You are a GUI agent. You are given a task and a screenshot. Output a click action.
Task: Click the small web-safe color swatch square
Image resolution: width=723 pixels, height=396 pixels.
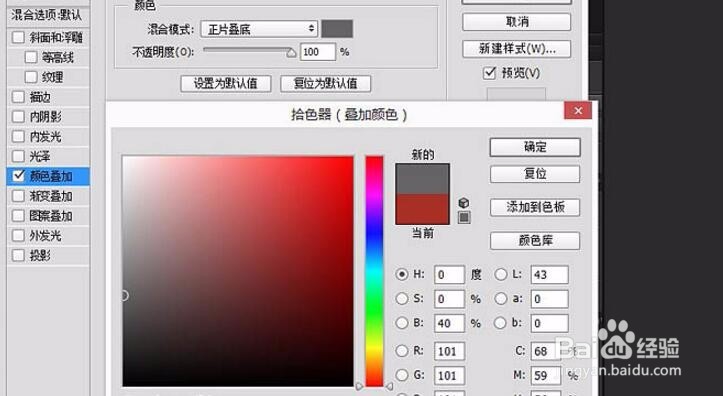point(464,217)
